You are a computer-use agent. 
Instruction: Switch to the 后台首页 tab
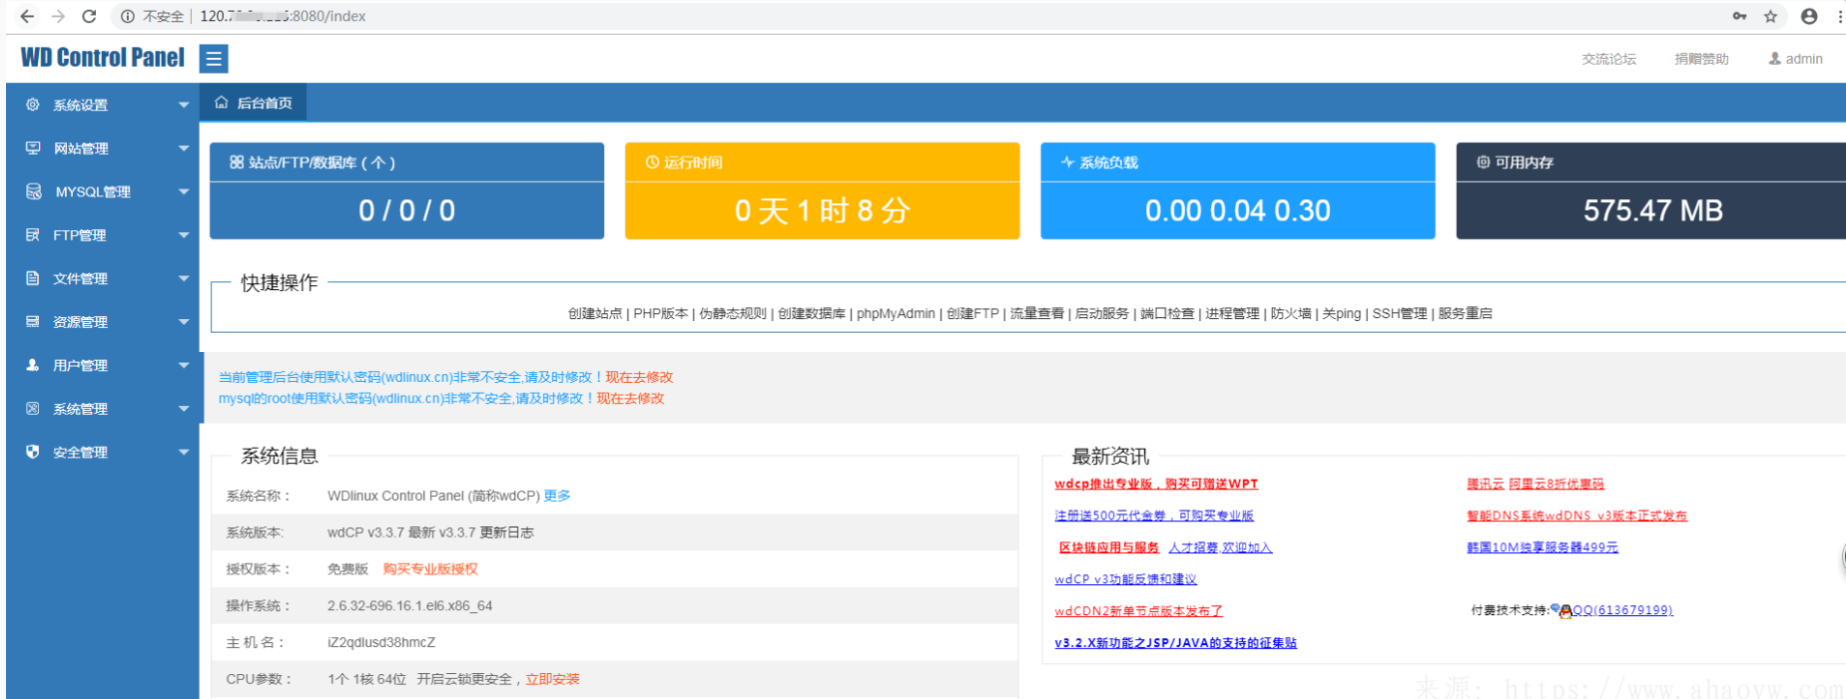point(254,103)
